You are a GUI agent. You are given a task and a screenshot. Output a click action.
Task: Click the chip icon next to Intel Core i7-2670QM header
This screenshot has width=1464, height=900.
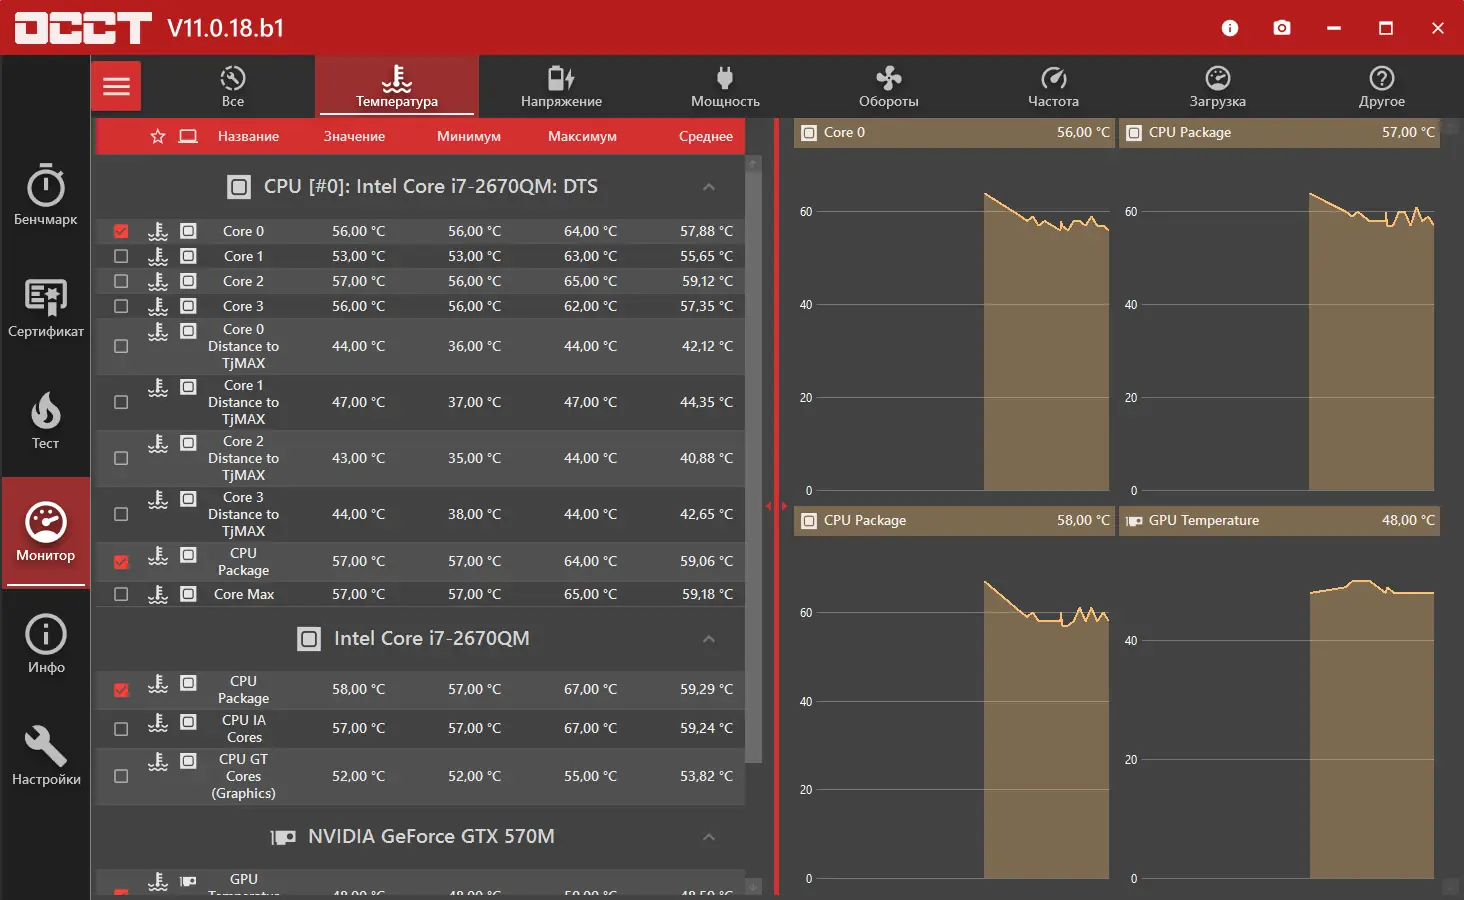tap(309, 639)
